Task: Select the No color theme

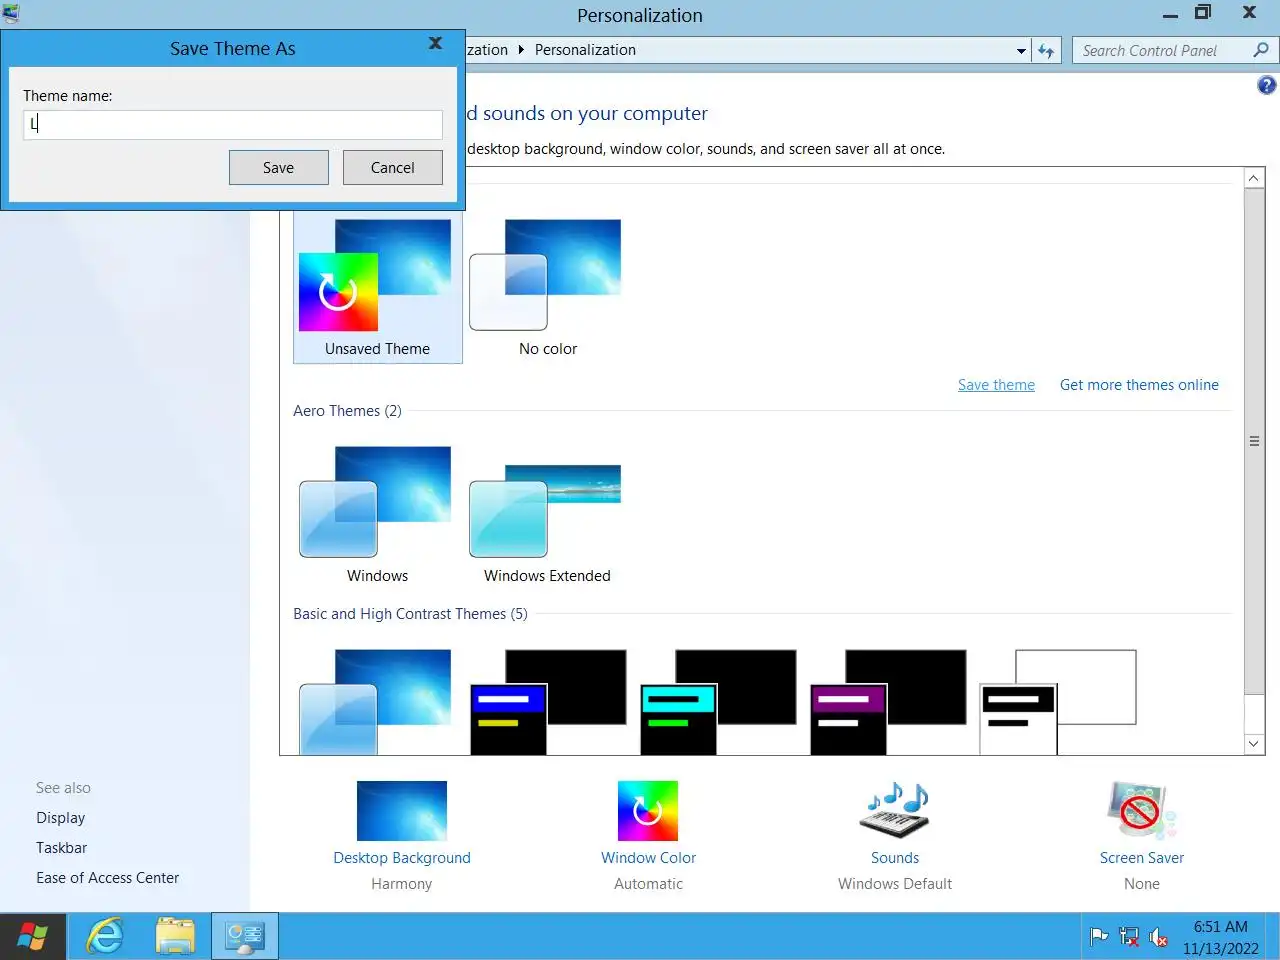Action: (x=548, y=288)
